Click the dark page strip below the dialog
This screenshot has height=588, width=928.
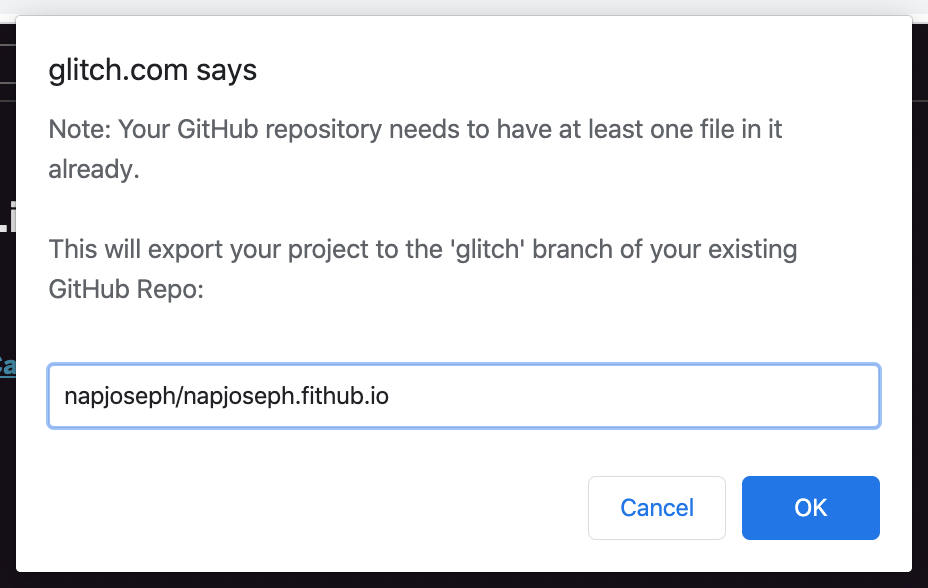click(x=464, y=581)
